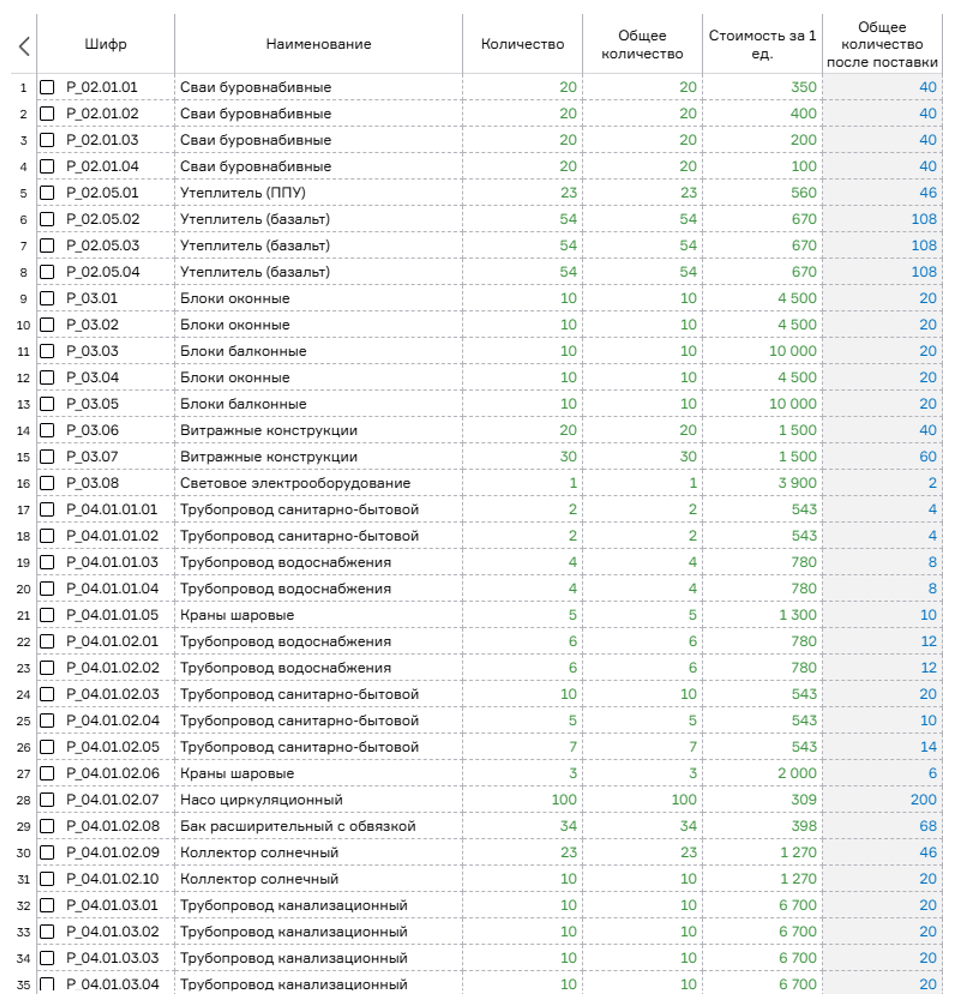
Task: Click Общее количество после поставки header
Action: coord(882,44)
